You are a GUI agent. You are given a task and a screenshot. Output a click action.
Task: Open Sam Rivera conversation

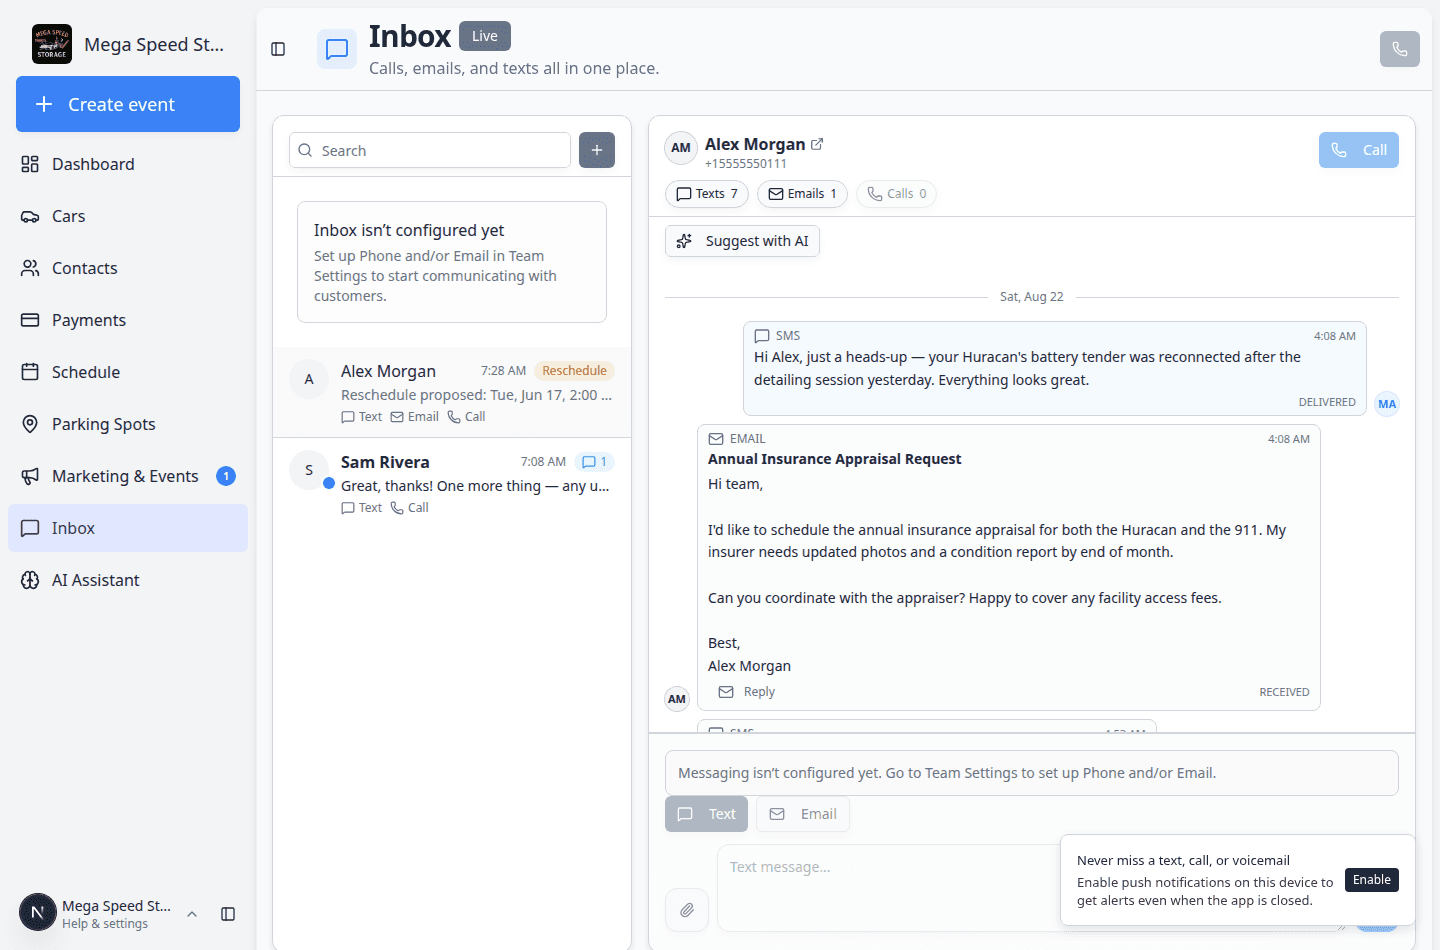coord(452,483)
